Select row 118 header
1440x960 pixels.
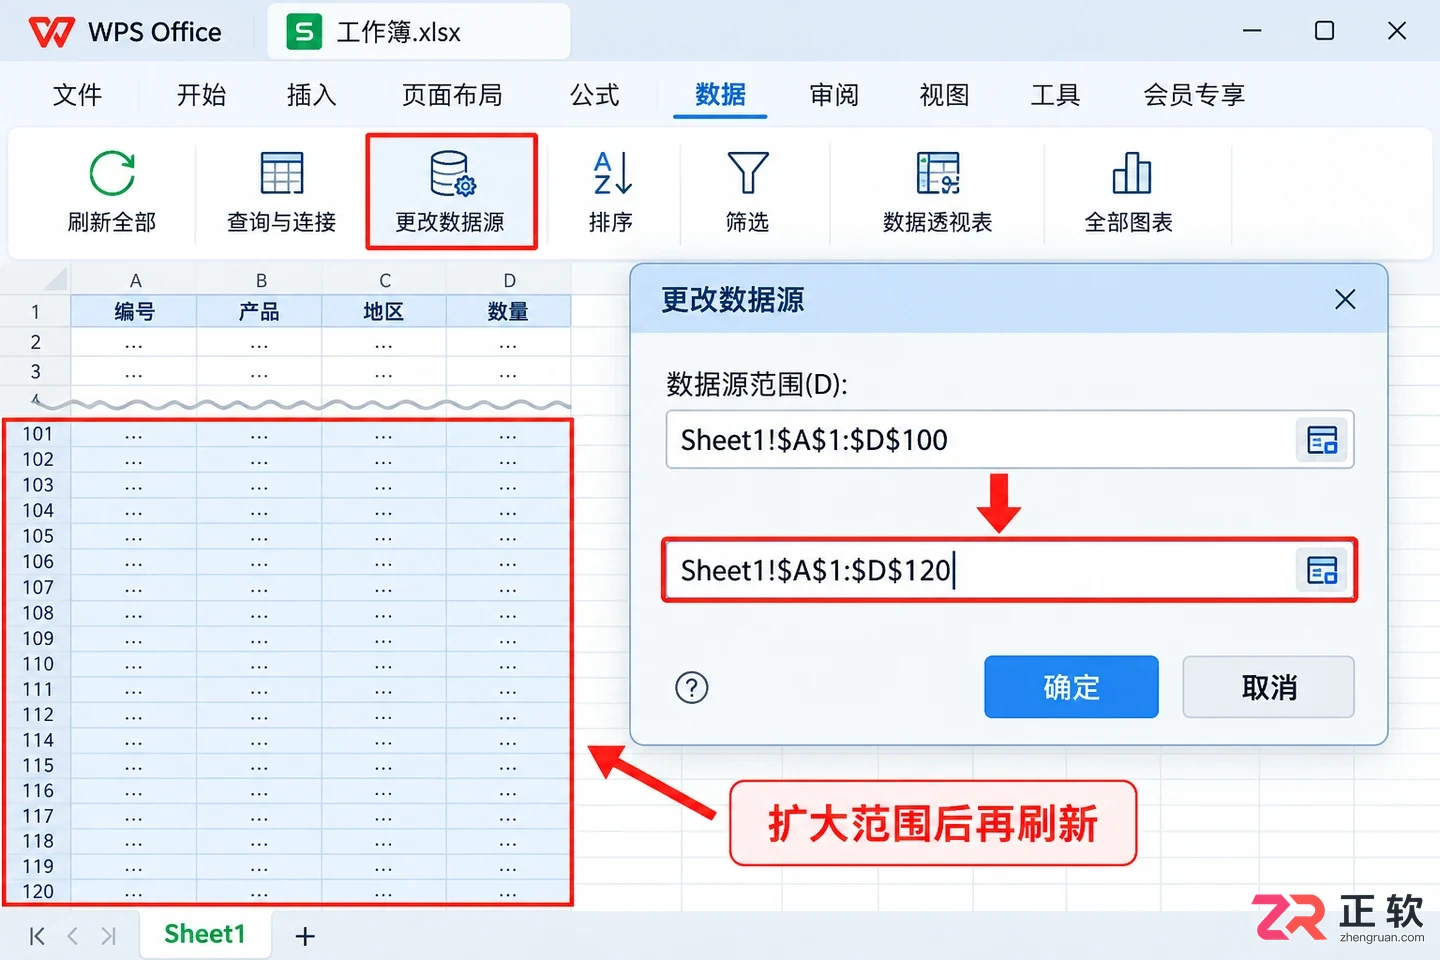point(38,841)
